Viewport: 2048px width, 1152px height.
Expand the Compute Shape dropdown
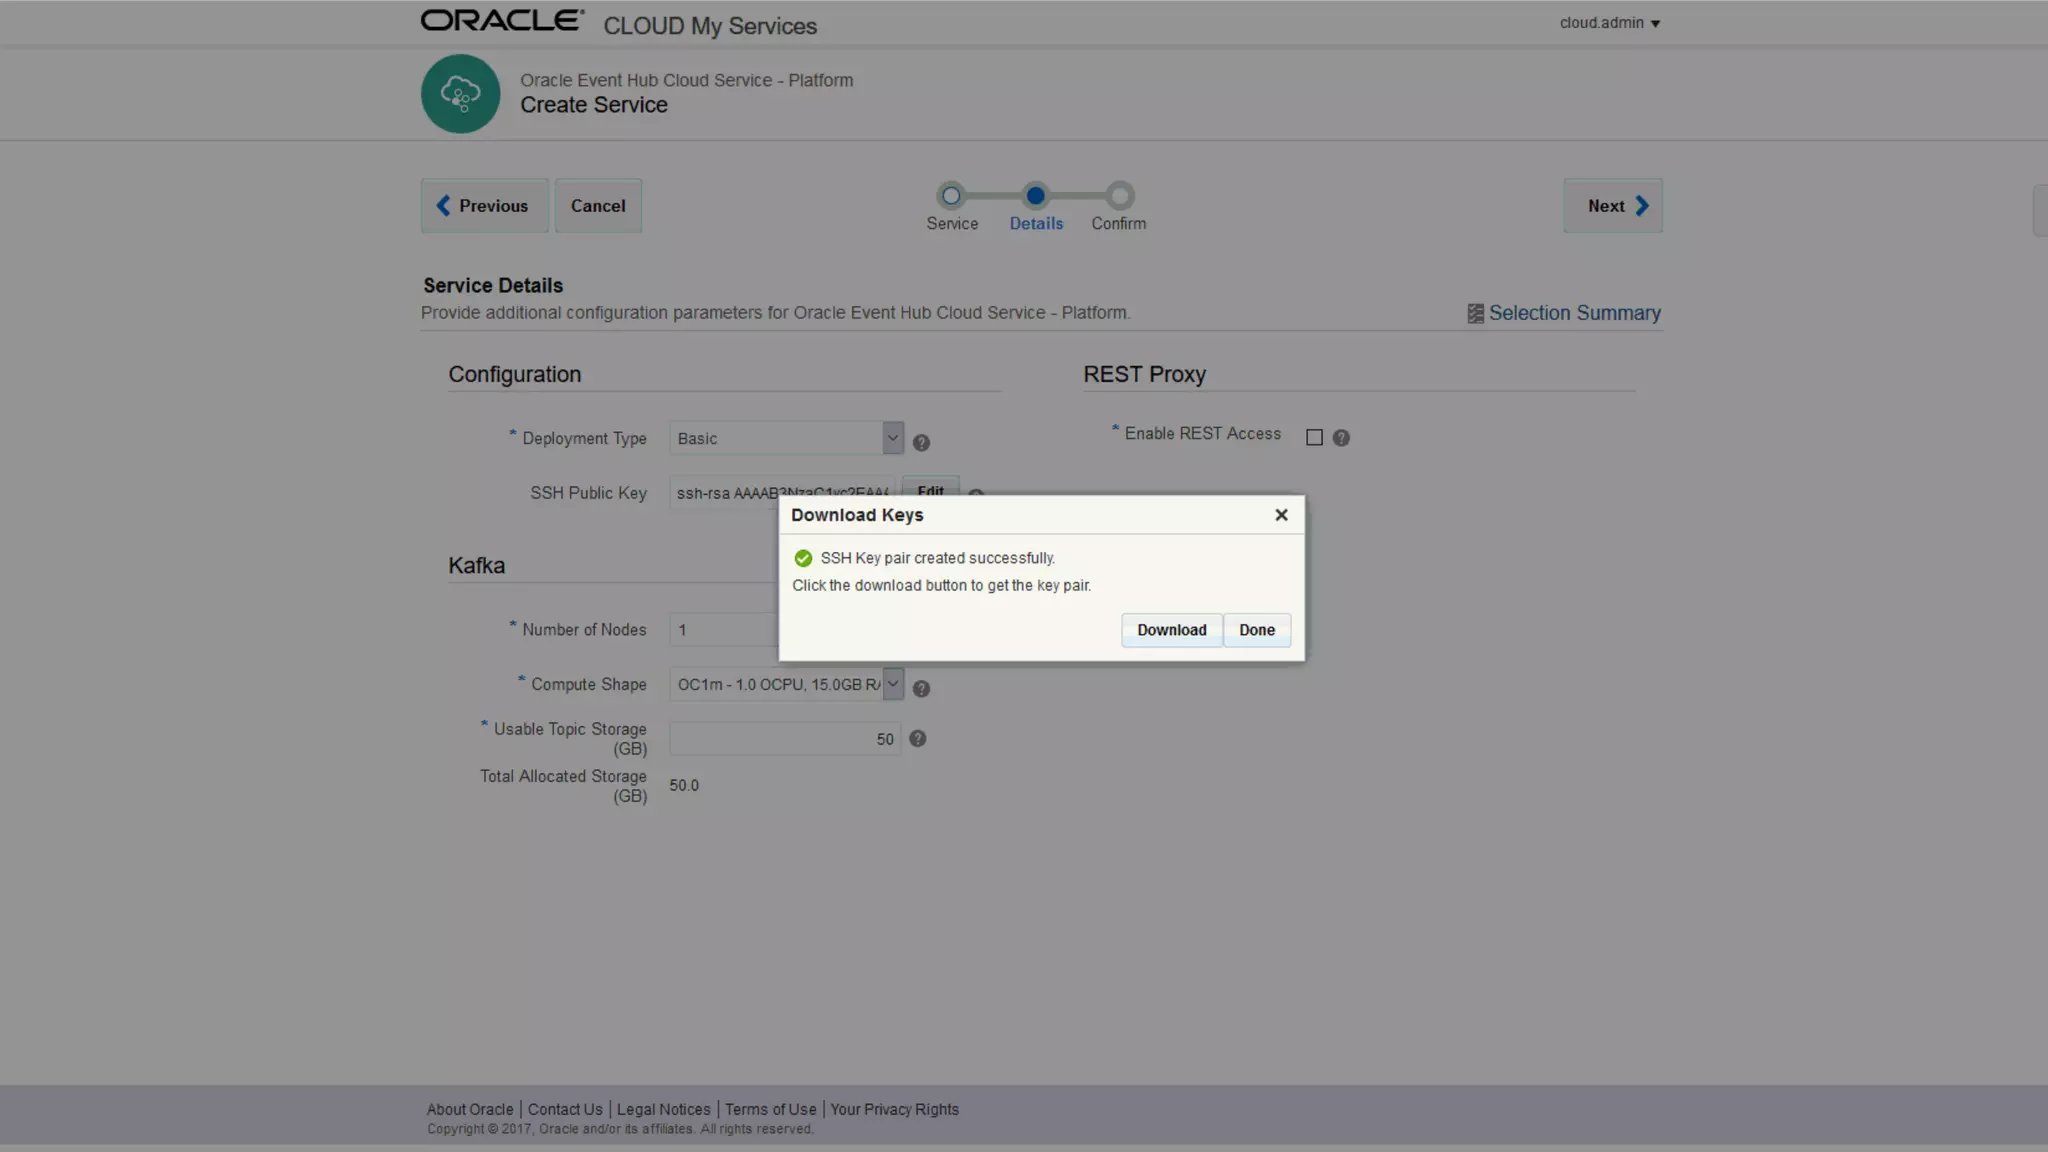click(892, 684)
